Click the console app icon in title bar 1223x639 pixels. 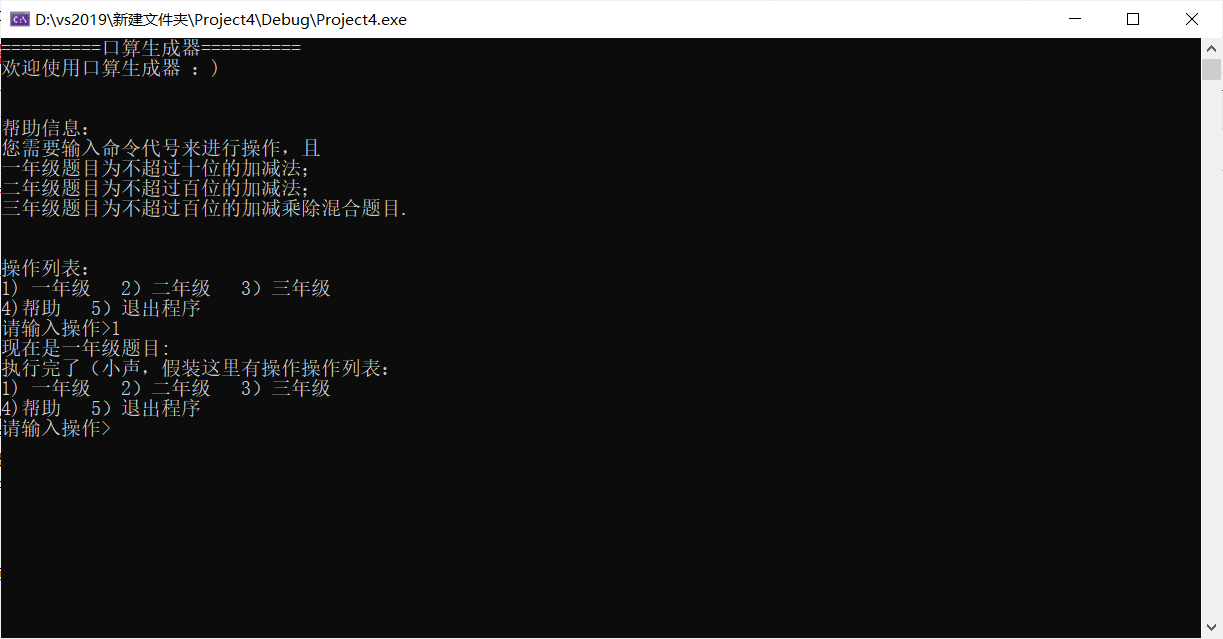19,19
